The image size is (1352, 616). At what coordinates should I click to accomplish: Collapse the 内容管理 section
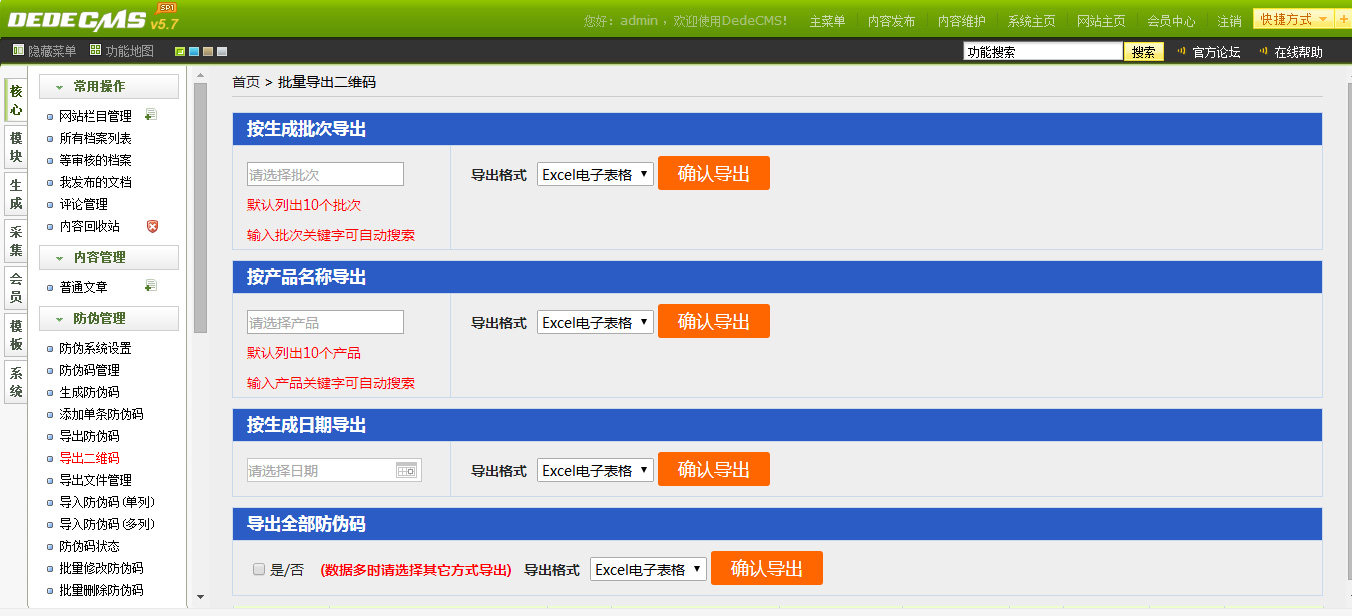pyautogui.click(x=109, y=257)
